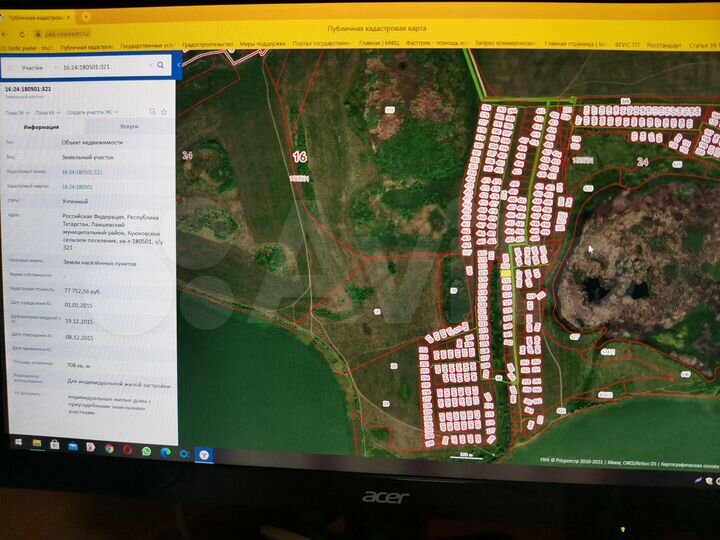The width and height of the screenshot is (720, 540).
Task: Click the cadastral number 16:24:180501:321 link
Action: tap(82, 172)
